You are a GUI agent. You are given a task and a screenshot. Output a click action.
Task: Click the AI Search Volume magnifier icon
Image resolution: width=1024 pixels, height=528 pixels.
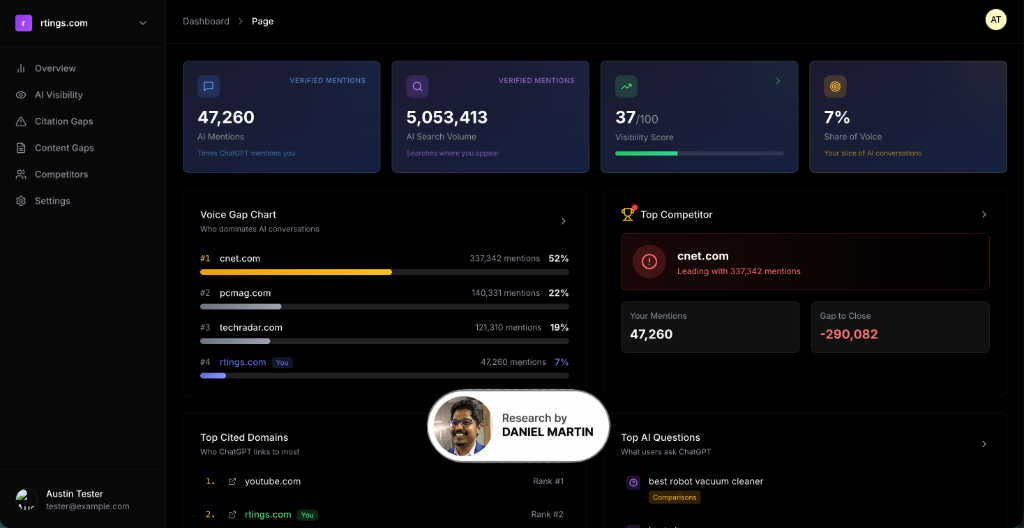pos(417,86)
